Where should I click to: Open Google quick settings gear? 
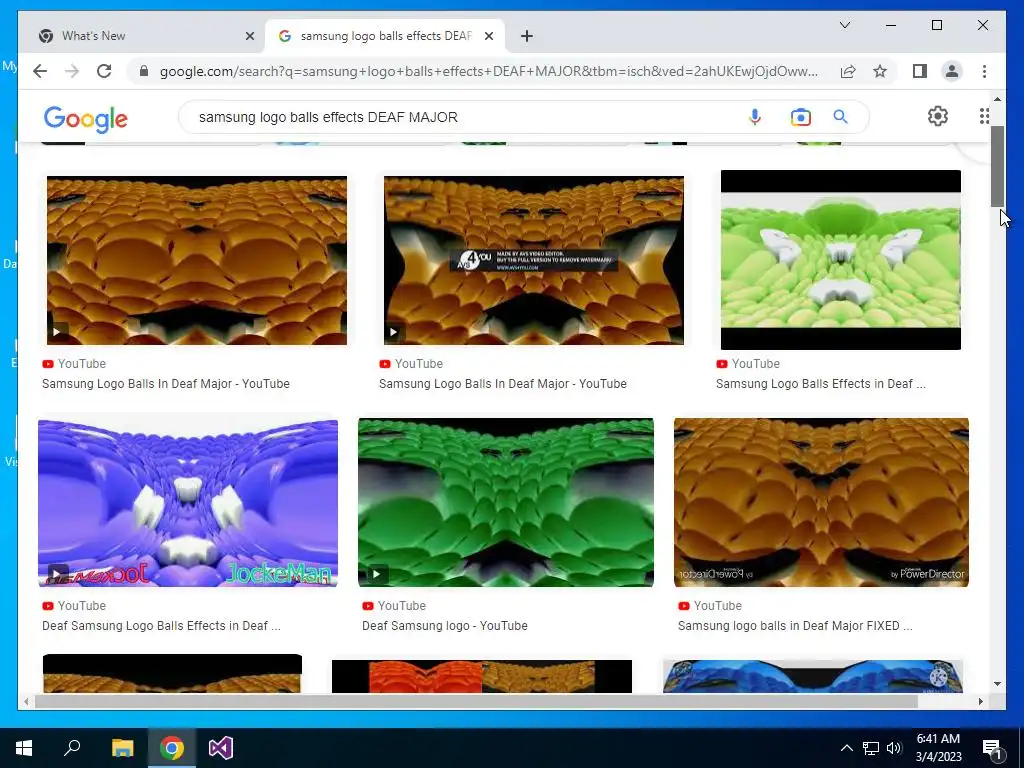(938, 116)
